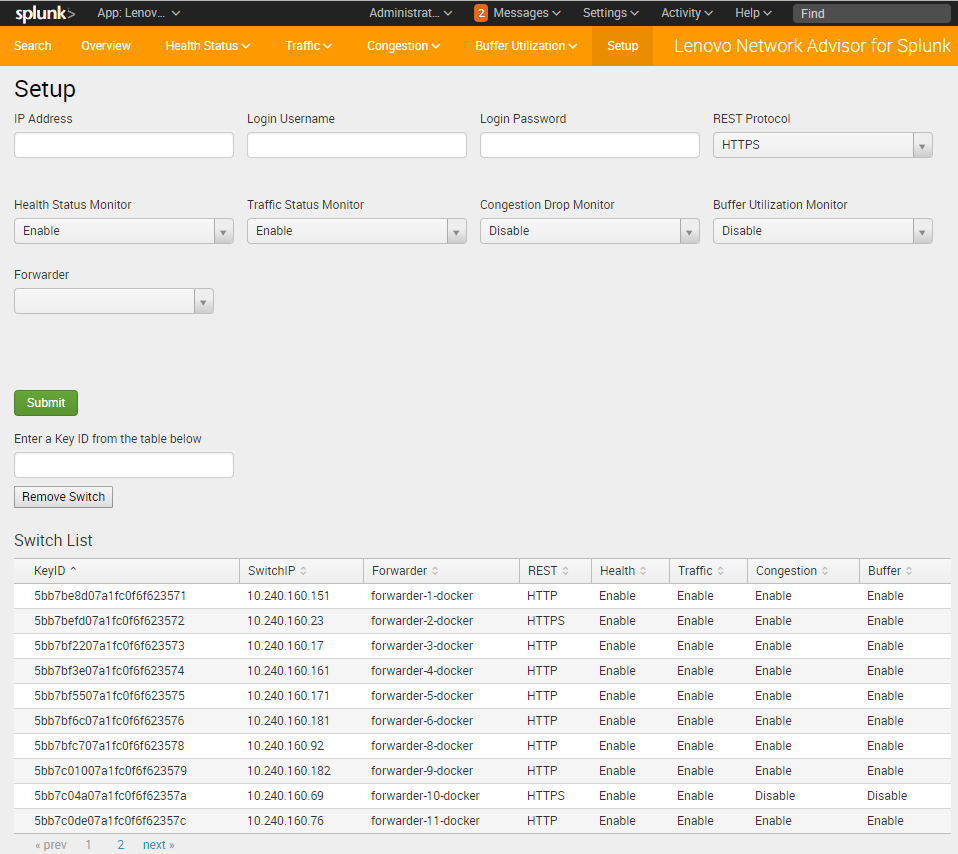The width and height of the screenshot is (958, 854).
Task: Click the Remove Switch button
Action: pyautogui.click(x=64, y=497)
